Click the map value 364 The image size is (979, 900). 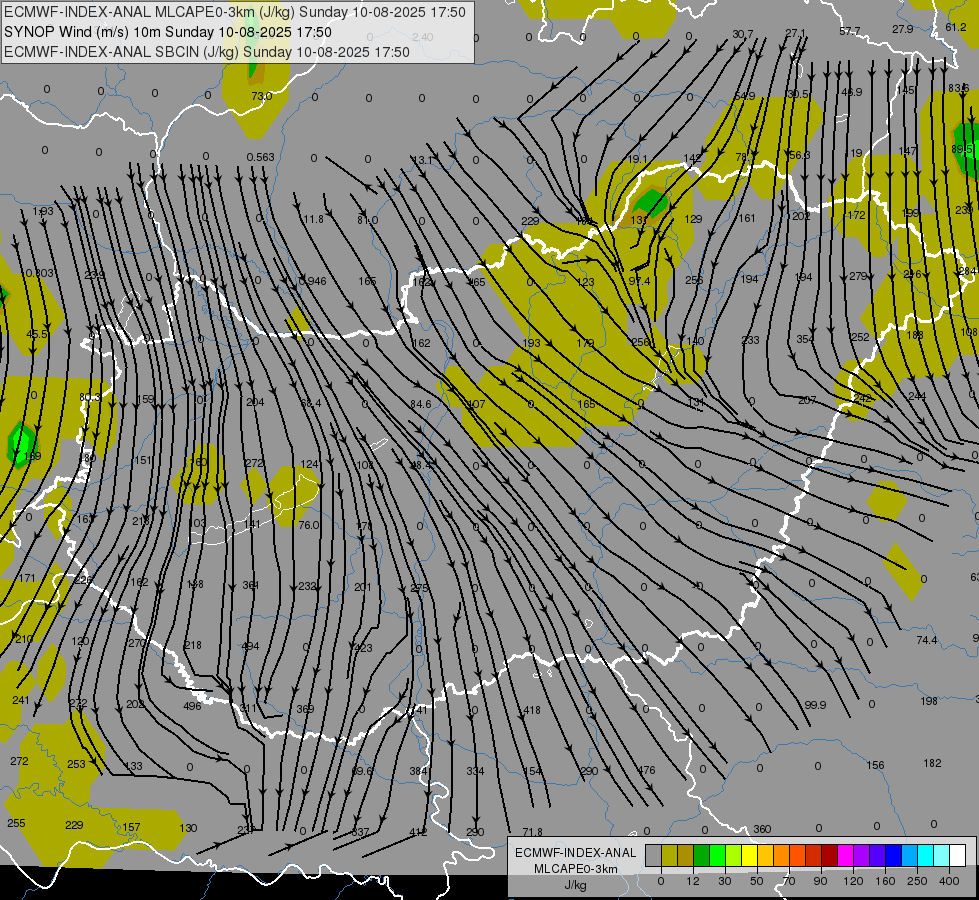(250, 585)
